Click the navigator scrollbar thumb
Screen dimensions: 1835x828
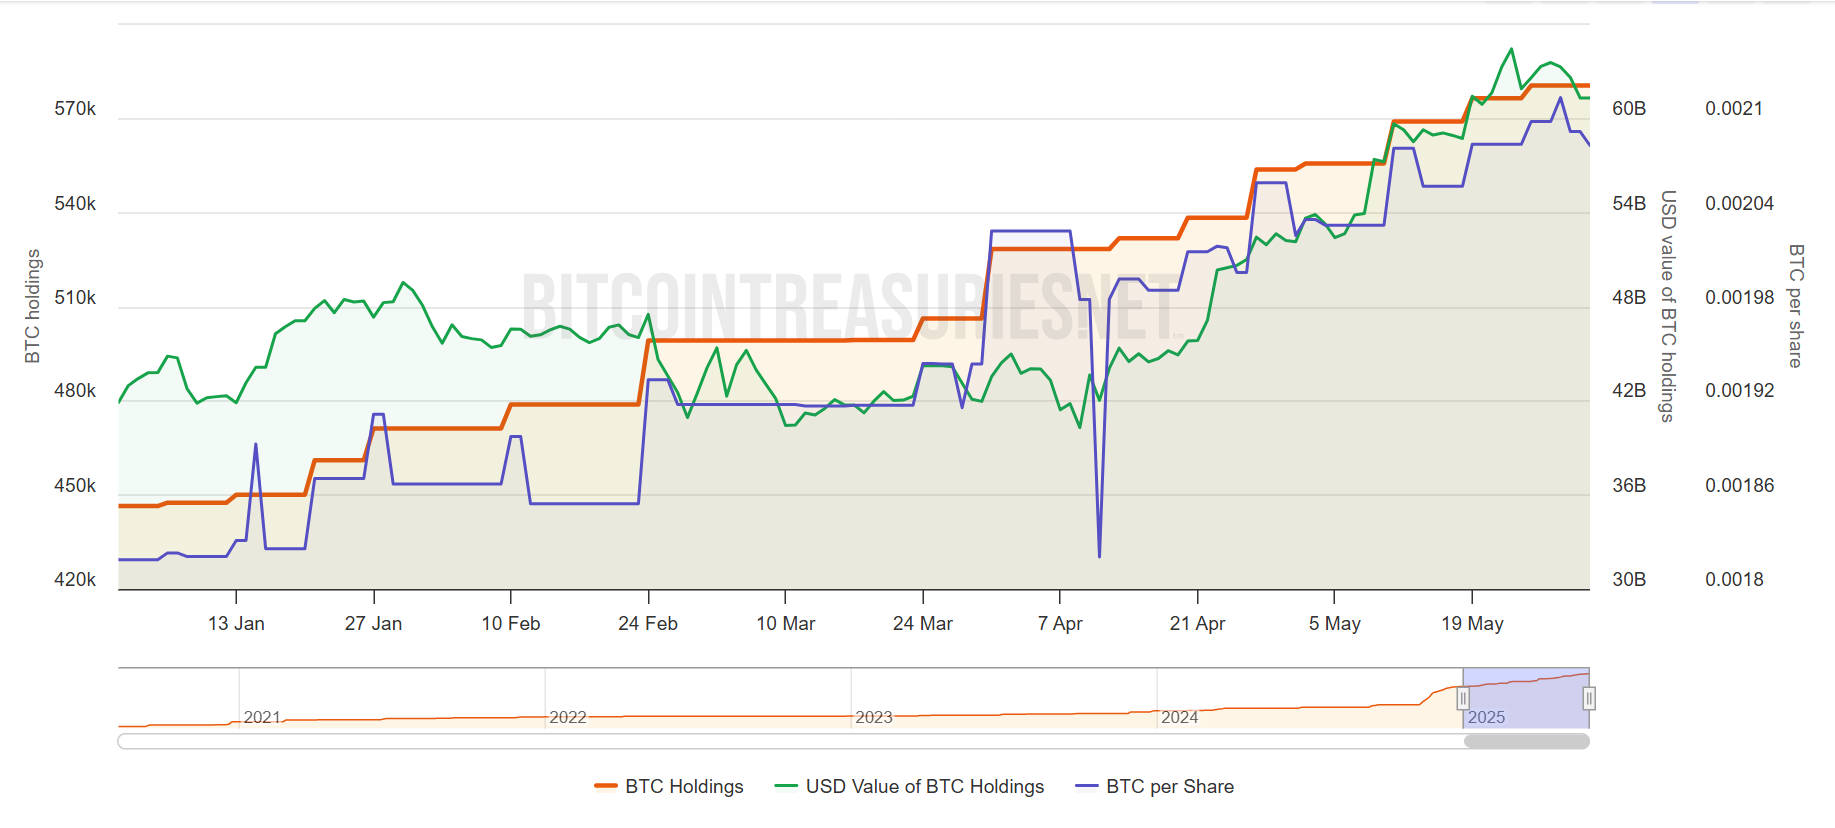pos(1526,742)
